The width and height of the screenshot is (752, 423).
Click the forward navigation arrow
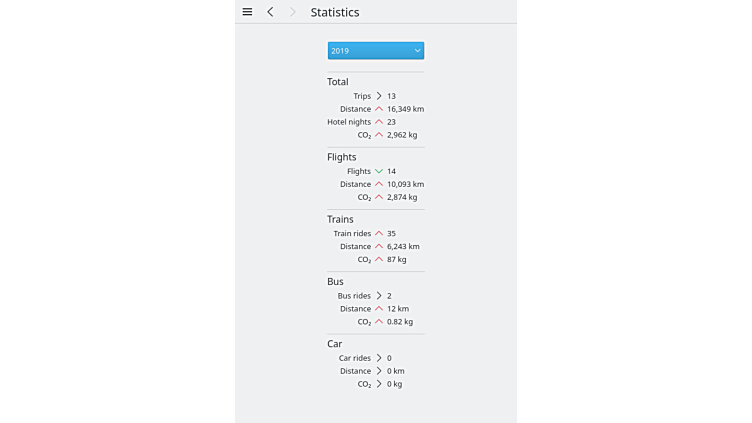[x=293, y=12]
